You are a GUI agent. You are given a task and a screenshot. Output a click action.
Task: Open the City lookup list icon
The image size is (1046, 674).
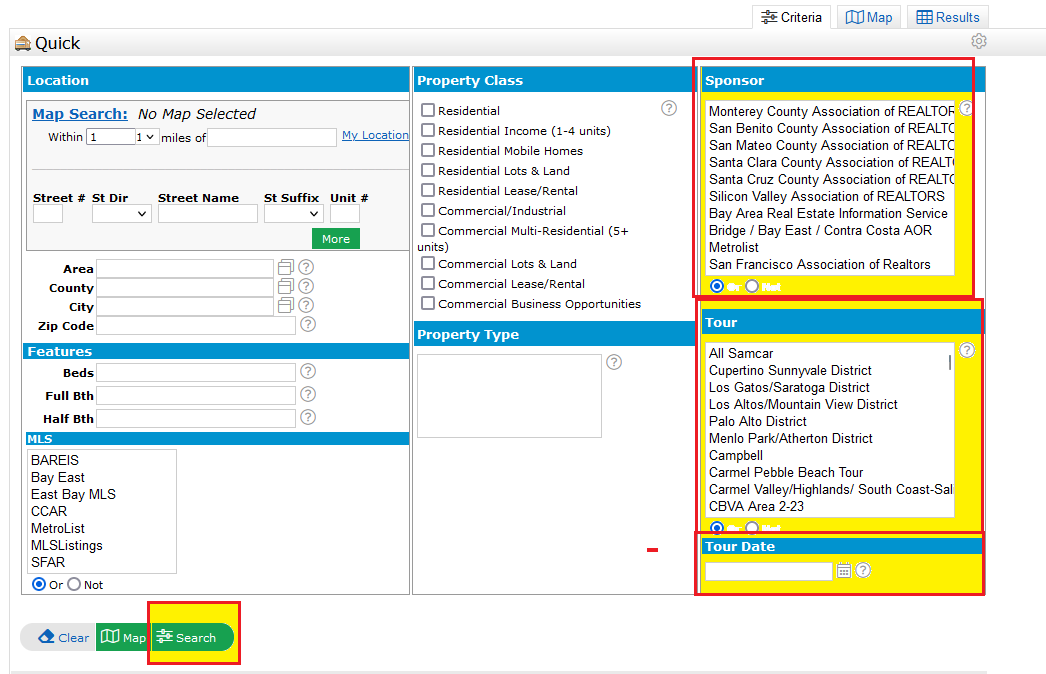[286, 305]
